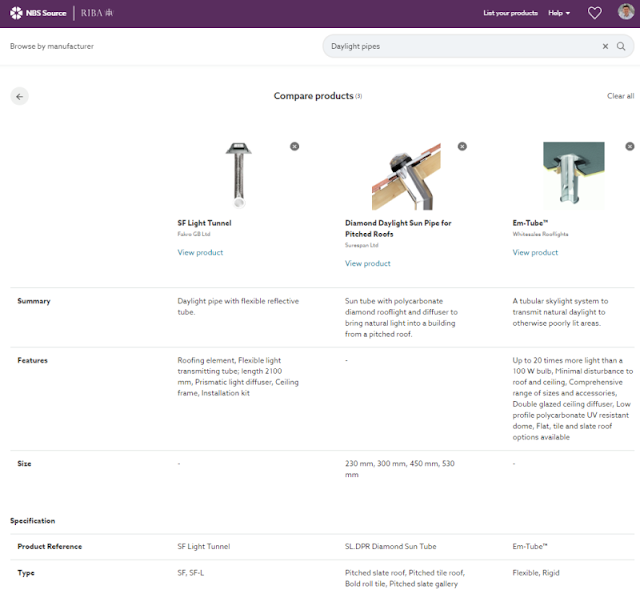Viewport: 640px width, 590px height.
Task: Click the NBS Source logo
Action: coord(38,13)
